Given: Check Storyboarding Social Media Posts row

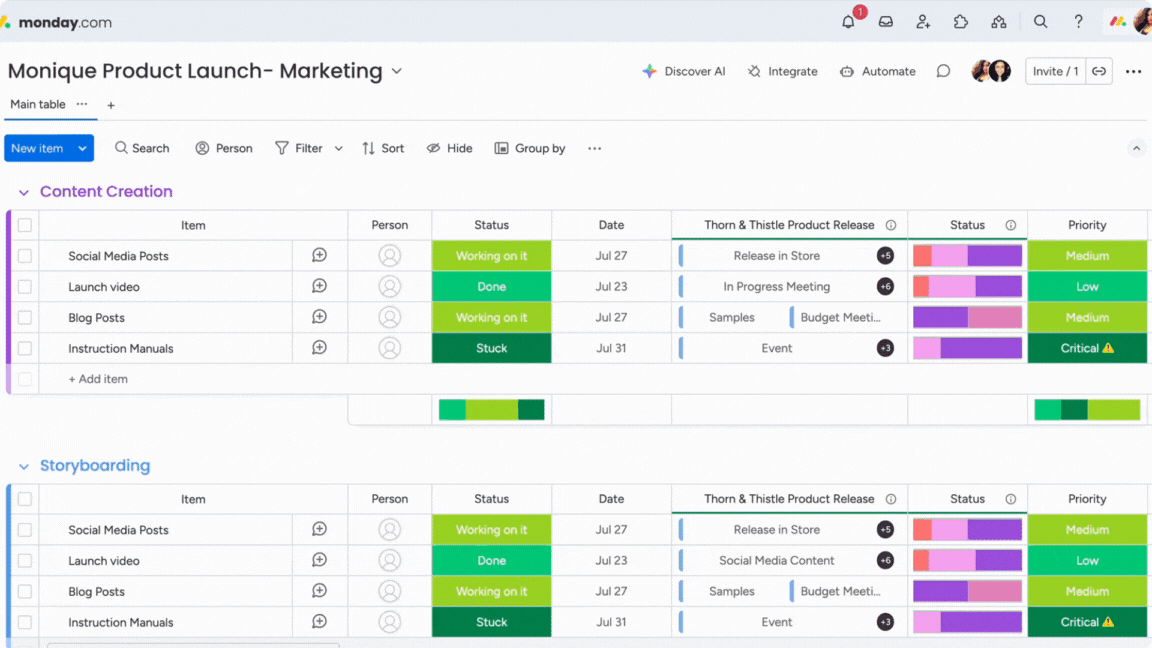Looking at the screenshot, I should point(25,530).
